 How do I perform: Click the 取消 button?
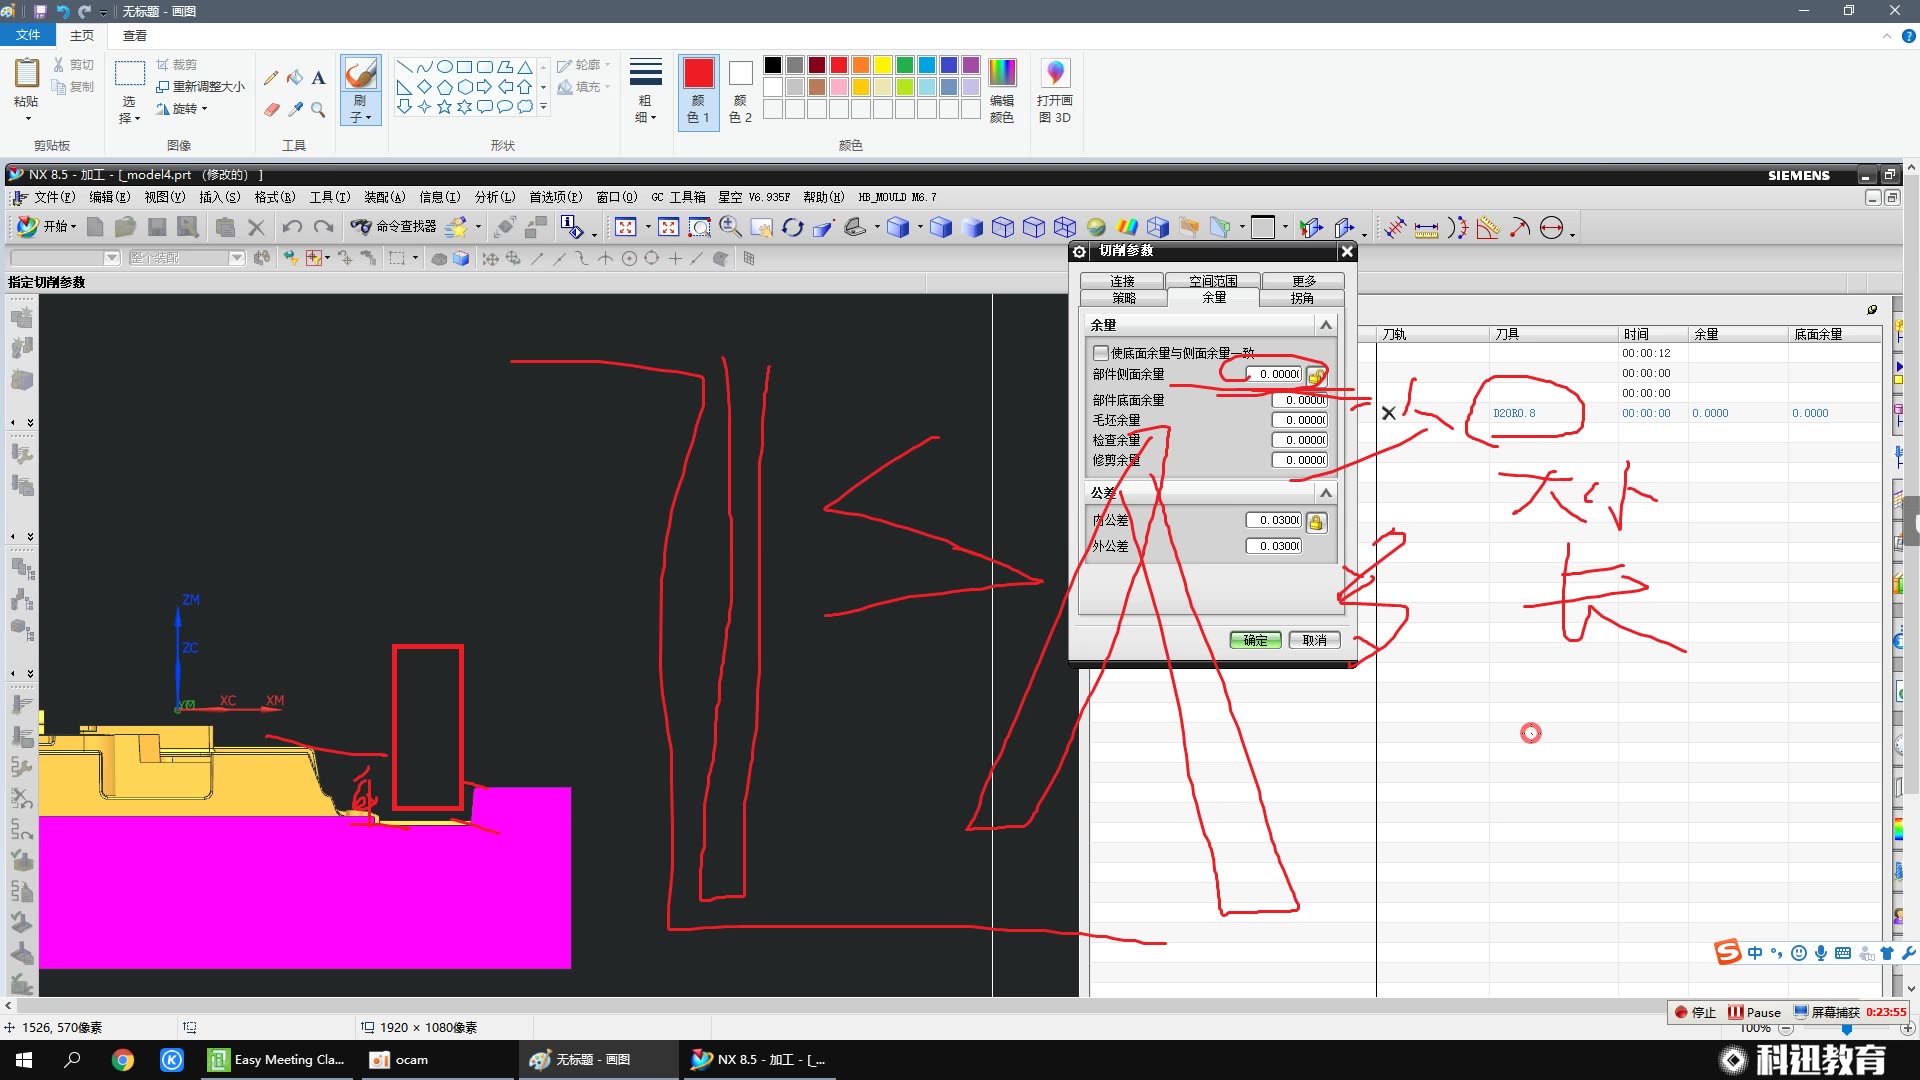click(x=1314, y=640)
